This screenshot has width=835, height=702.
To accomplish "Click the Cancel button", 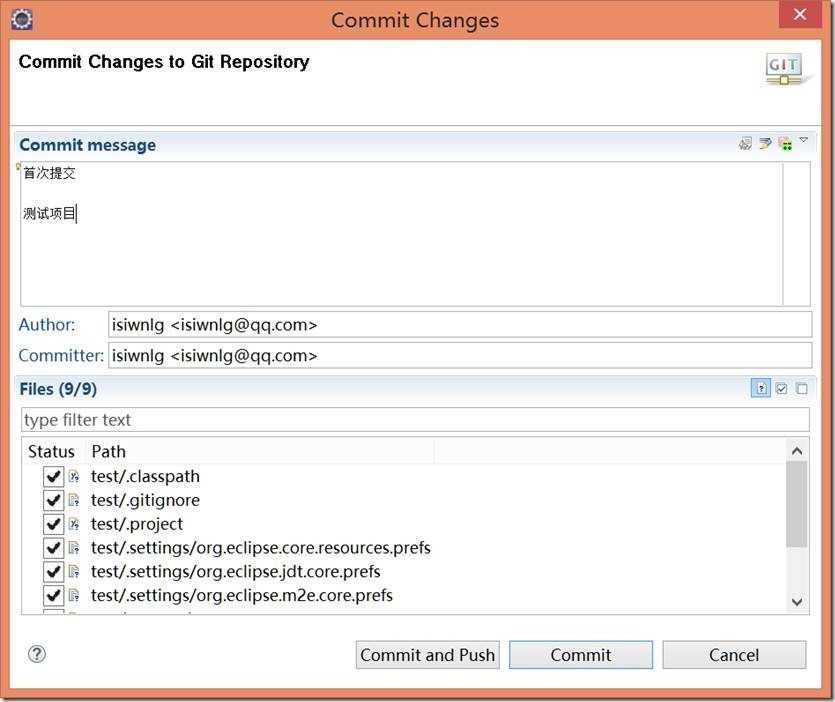I will coord(734,655).
